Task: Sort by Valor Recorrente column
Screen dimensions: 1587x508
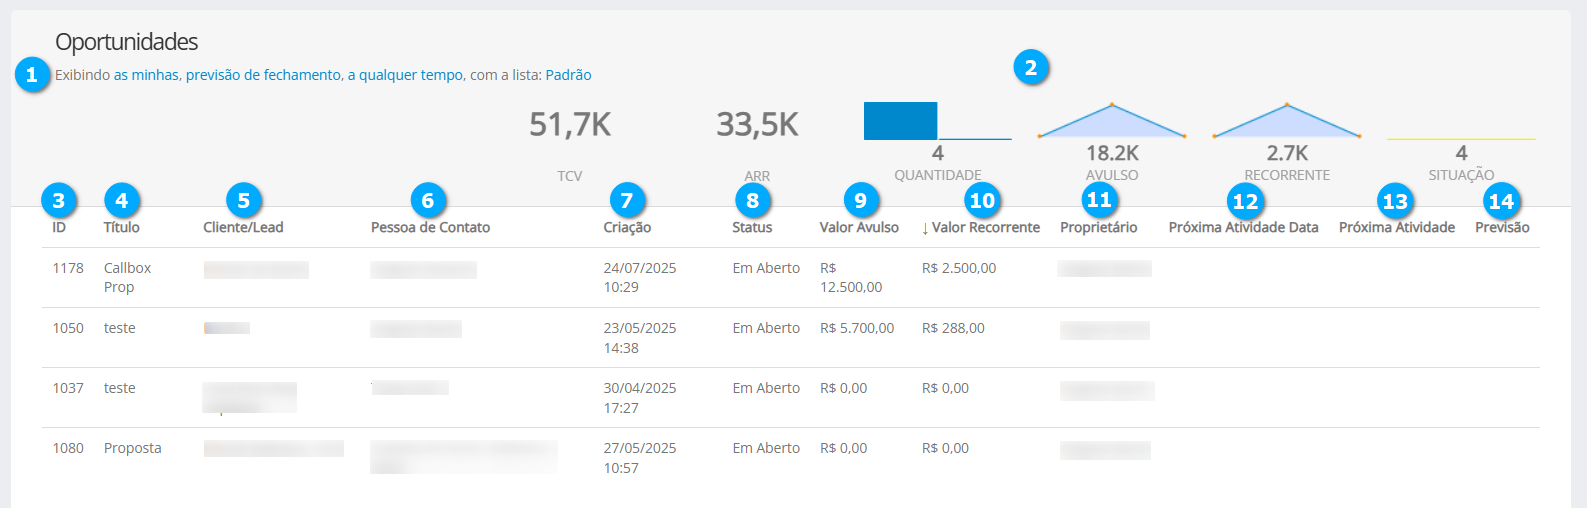Action: pyautogui.click(x=985, y=228)
